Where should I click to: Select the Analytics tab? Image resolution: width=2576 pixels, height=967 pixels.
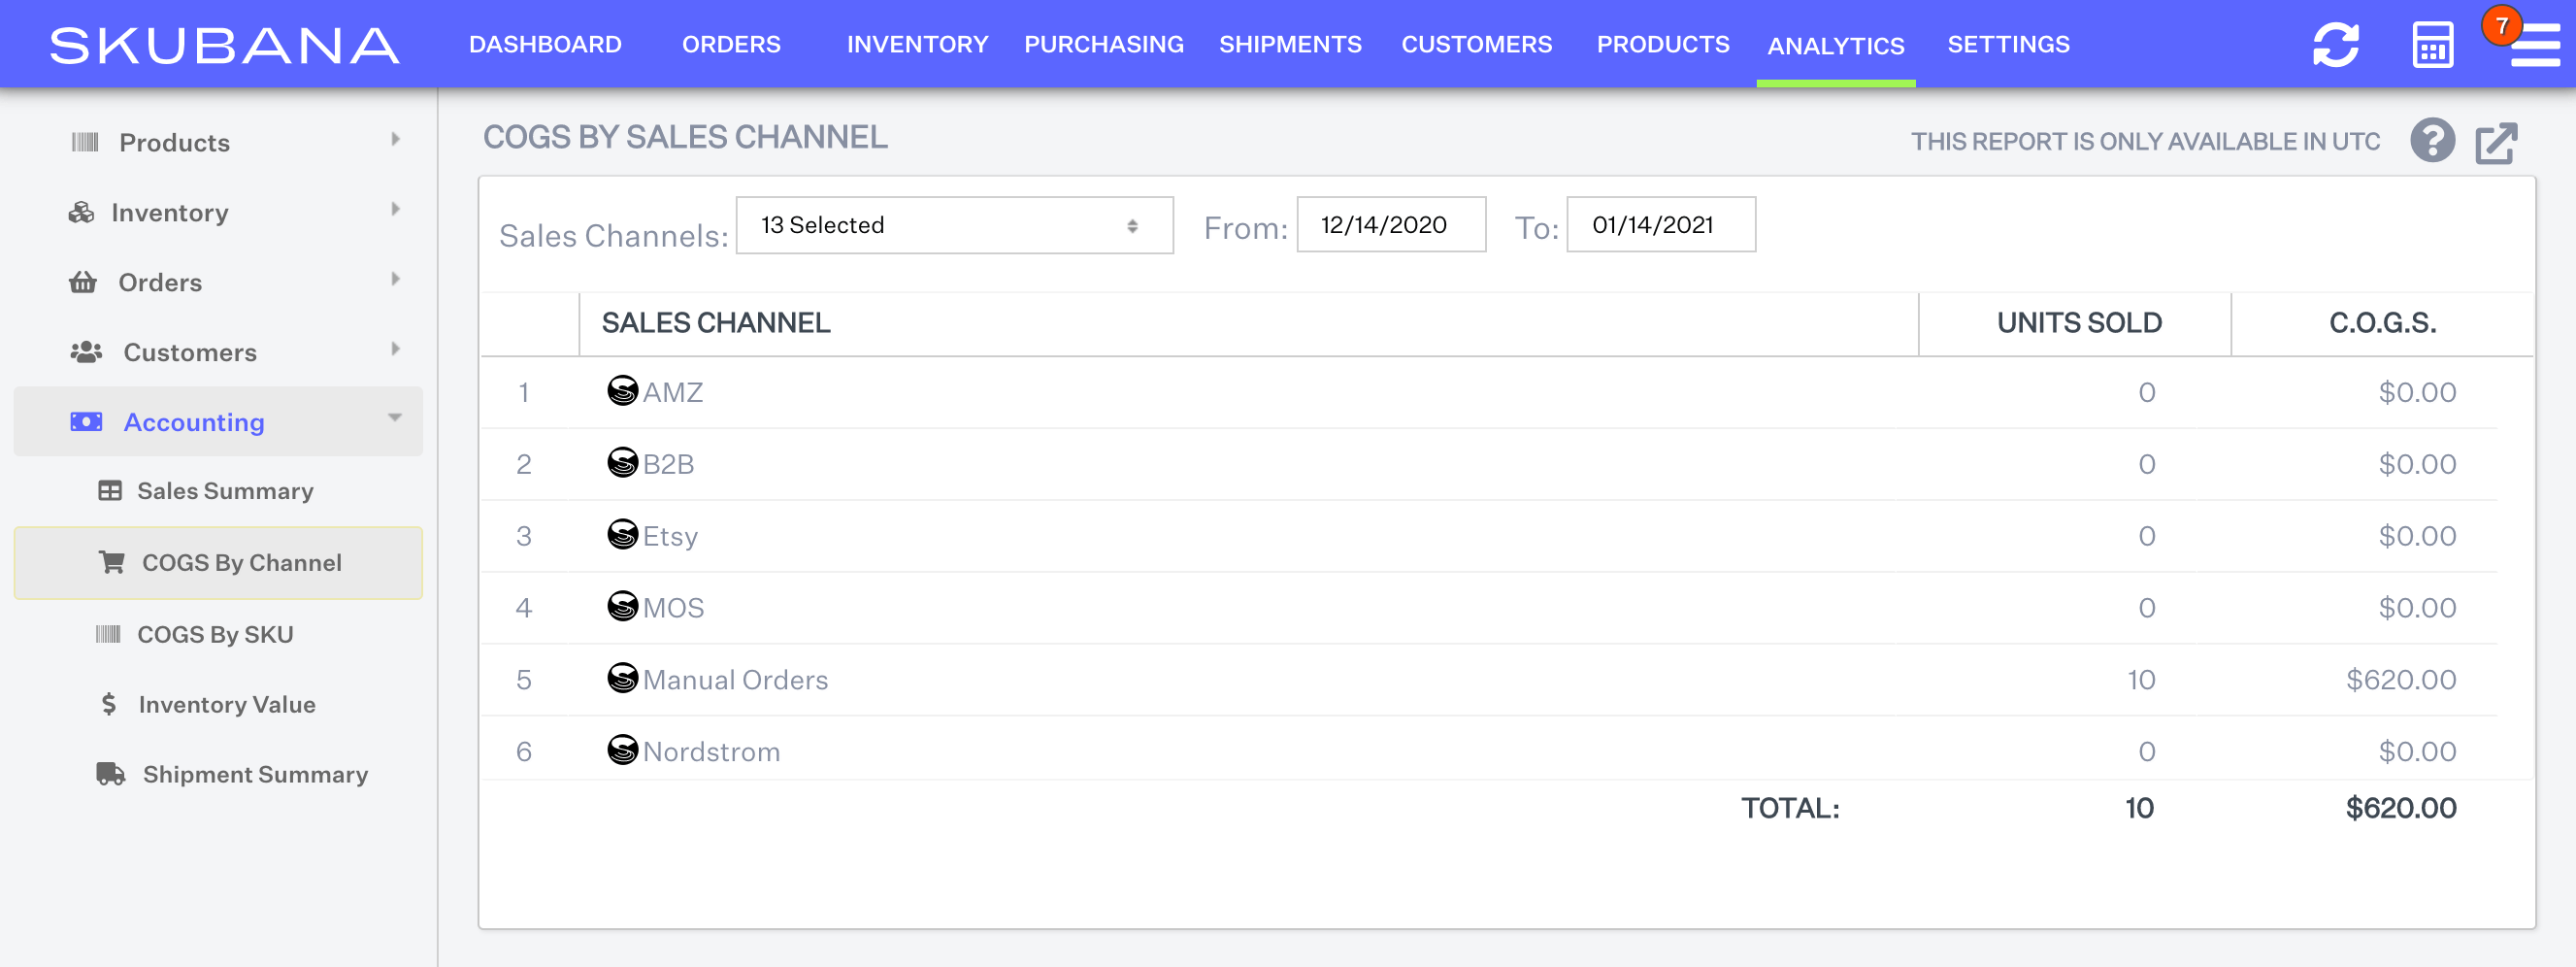click(x=1836, y=46)
